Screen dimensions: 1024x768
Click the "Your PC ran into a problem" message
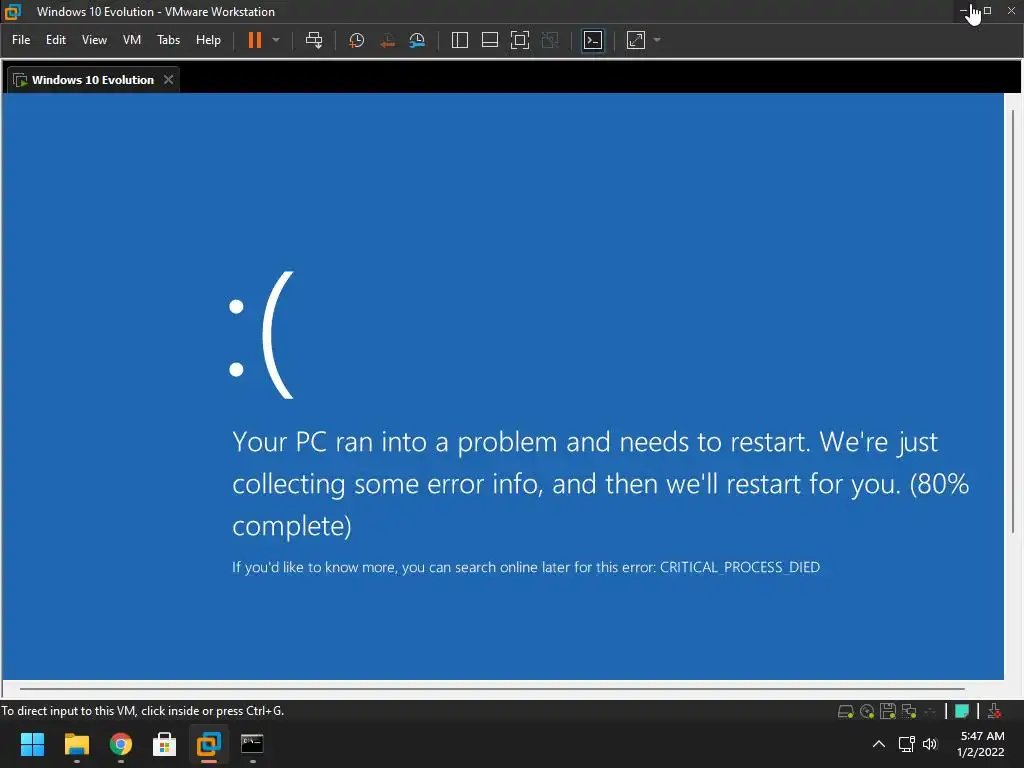click(x=600, y=484)
